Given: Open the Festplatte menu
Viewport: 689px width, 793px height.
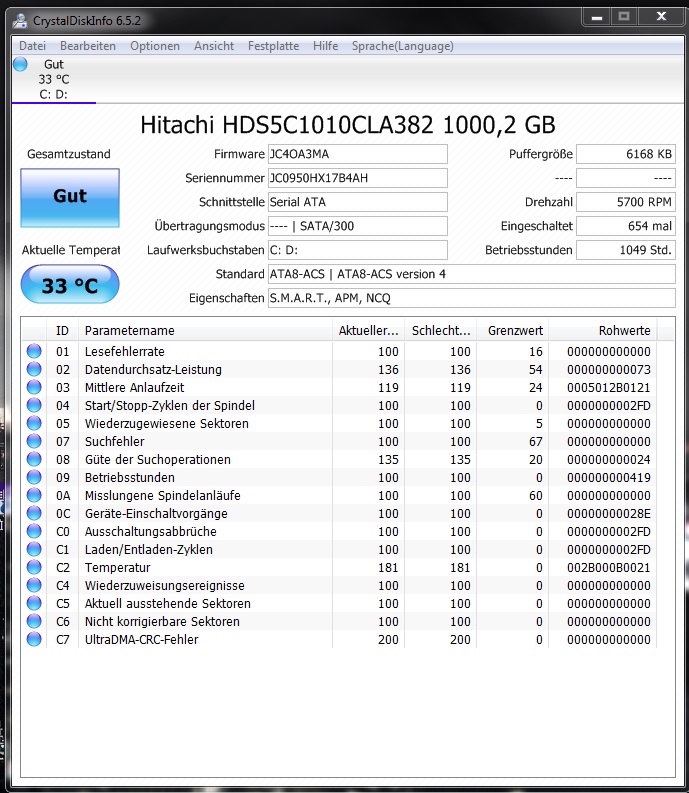Looking at the screenshot, I should 273,46.
